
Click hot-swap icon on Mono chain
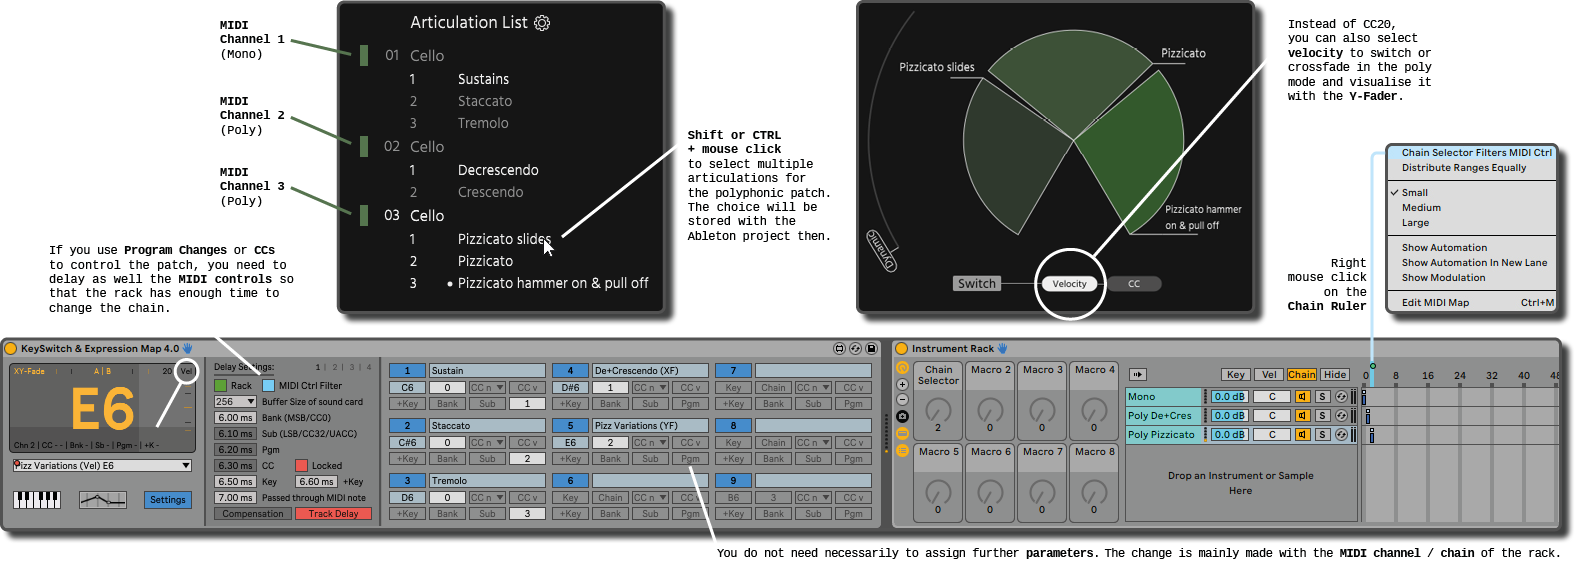coord(1341,397)
